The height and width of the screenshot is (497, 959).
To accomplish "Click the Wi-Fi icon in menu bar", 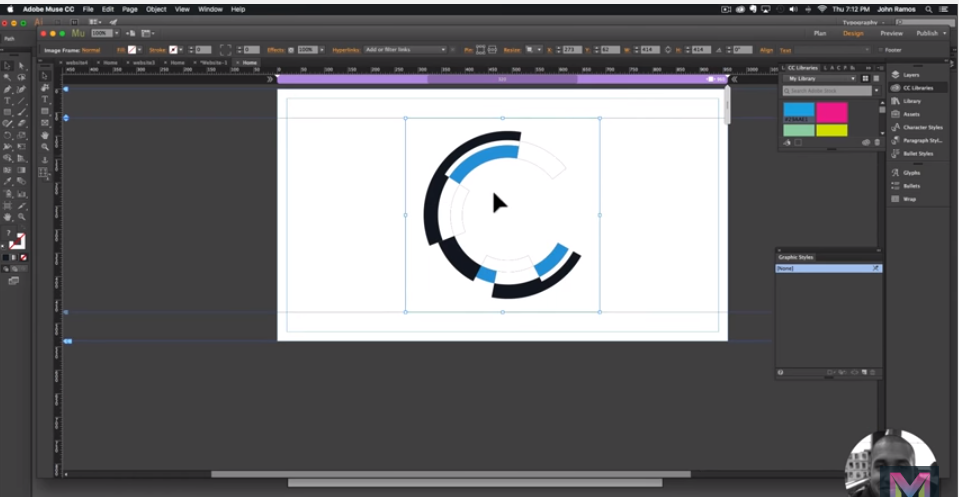I will pos(822,9).
